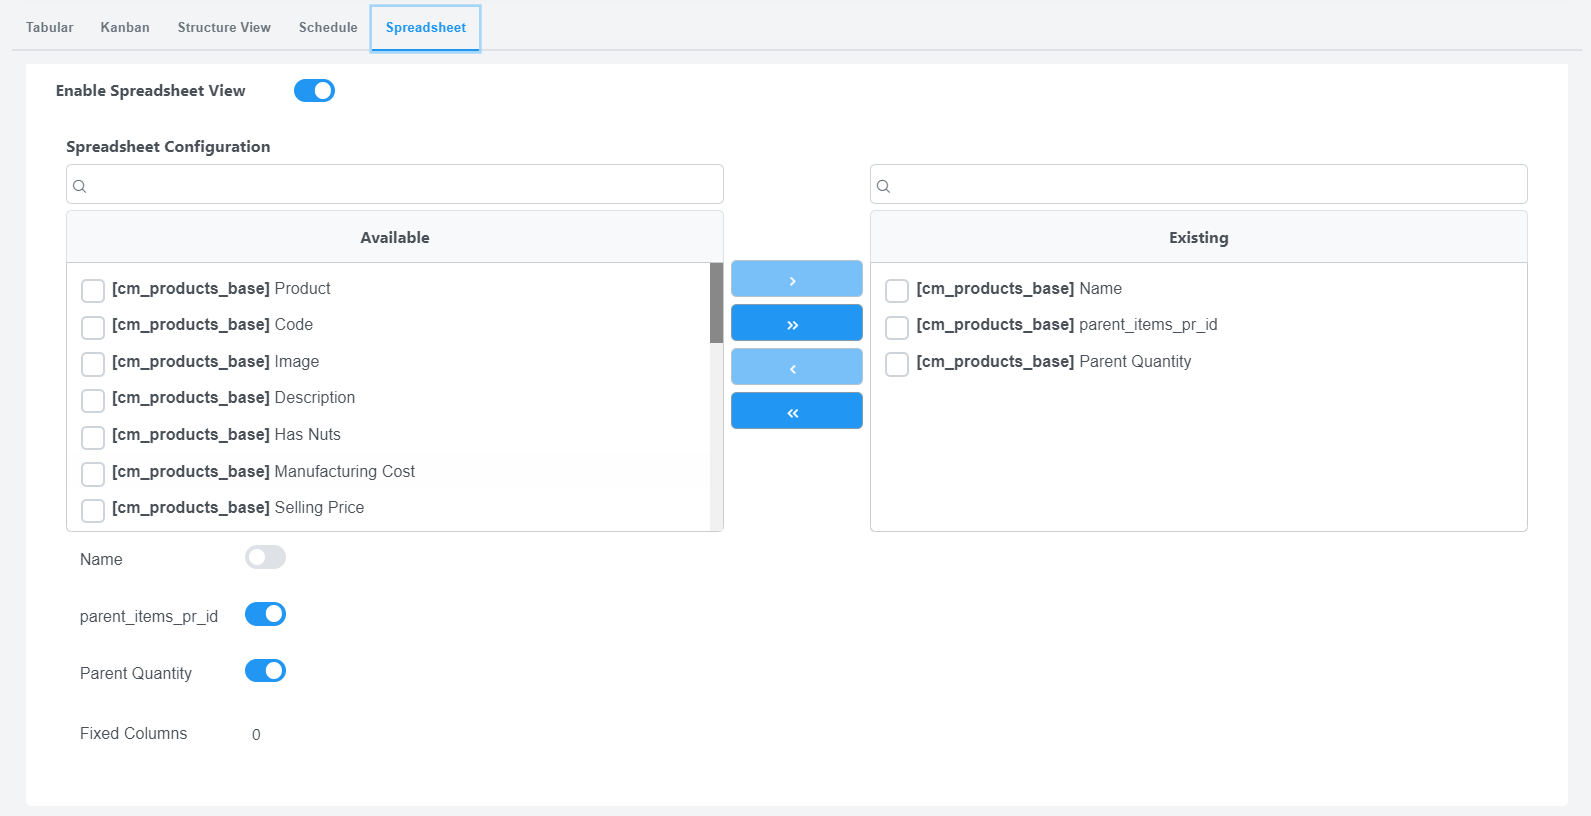Open the Schedule tab
Image resolution: width=1591 pixels, height=816 pixels.
[x=328, y=28]
